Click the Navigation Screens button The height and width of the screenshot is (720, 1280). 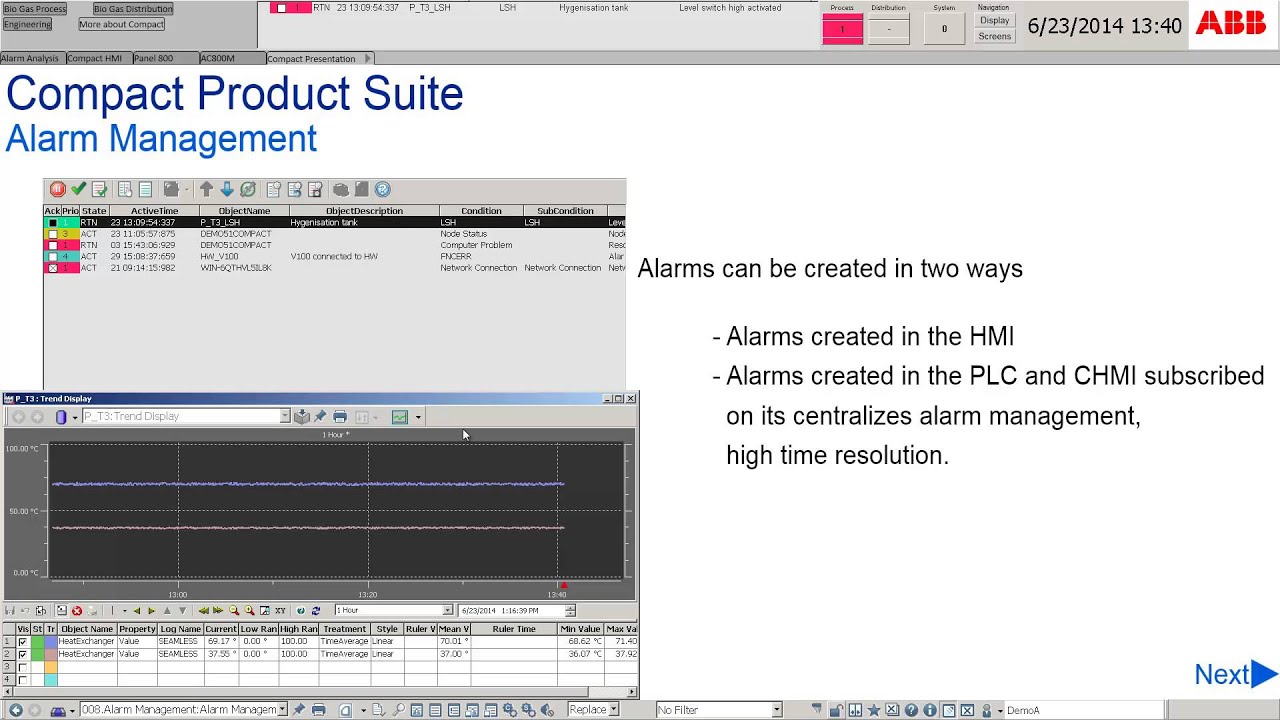995,36
